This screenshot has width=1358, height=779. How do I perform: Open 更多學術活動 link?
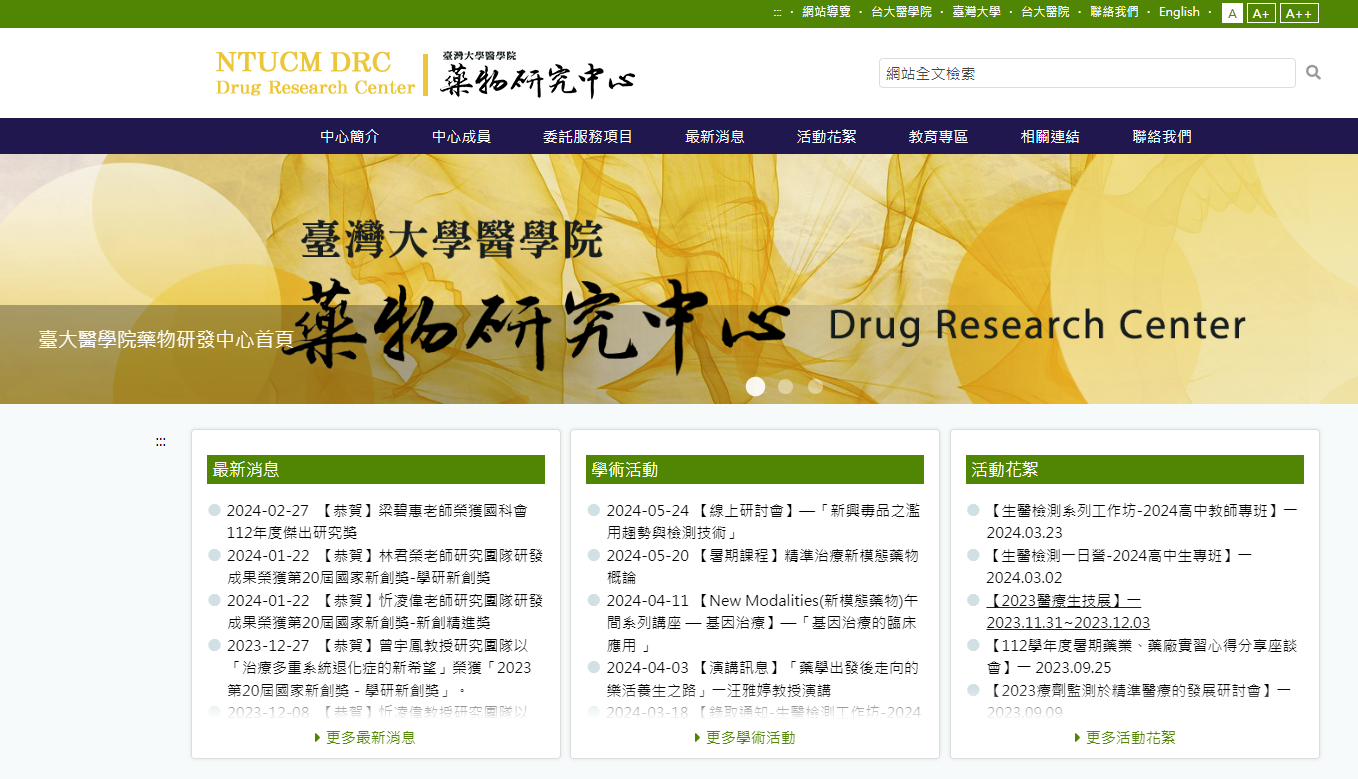[x=746, y=737]
